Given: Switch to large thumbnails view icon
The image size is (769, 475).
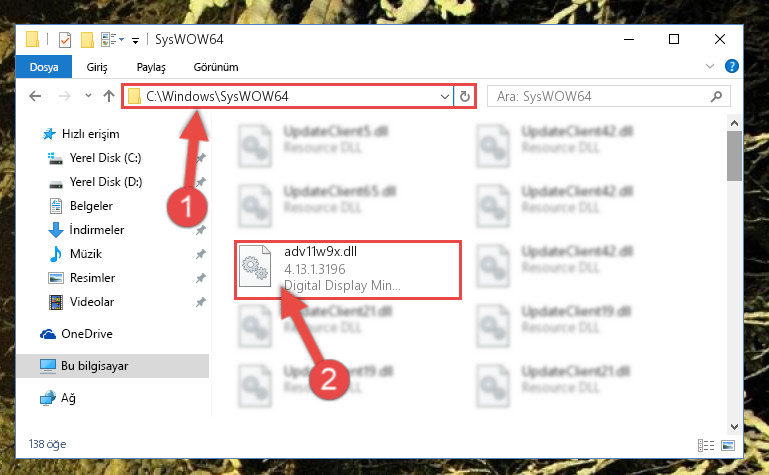Looking at the screenshot, I should point(728,445).
